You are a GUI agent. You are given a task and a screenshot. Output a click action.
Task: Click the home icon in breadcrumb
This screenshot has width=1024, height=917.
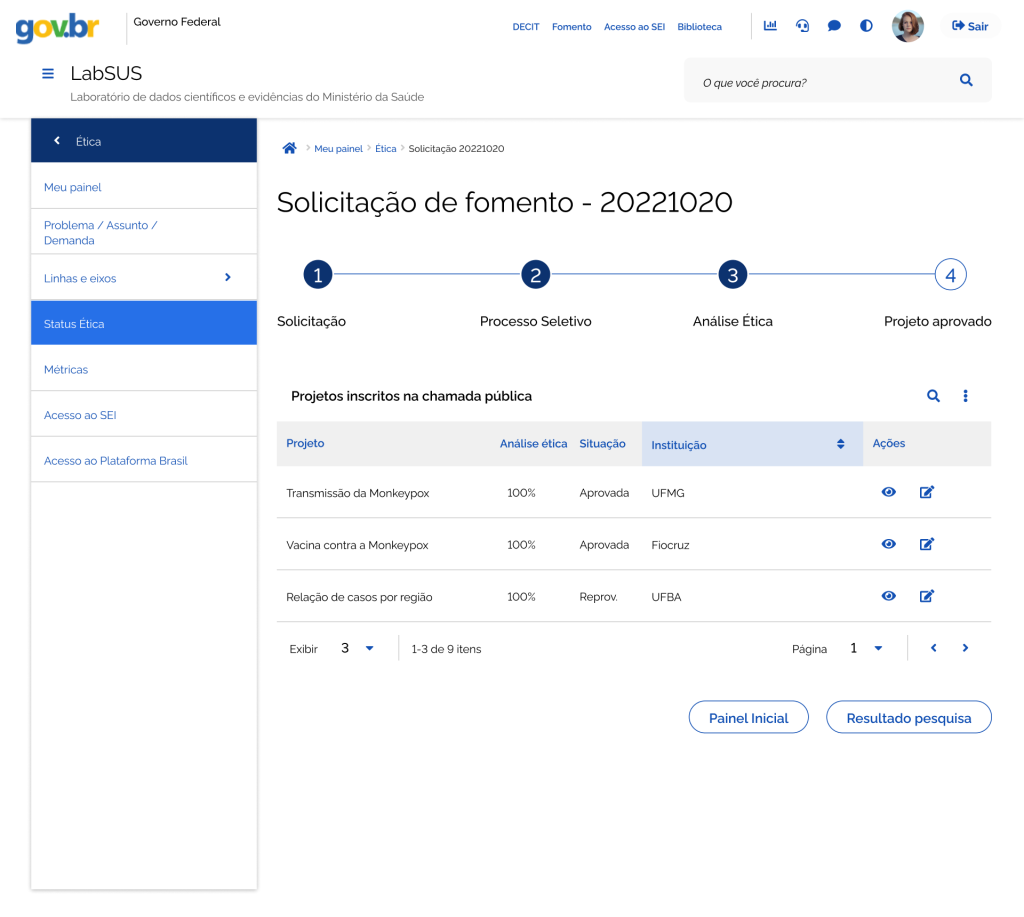point(289,148)
